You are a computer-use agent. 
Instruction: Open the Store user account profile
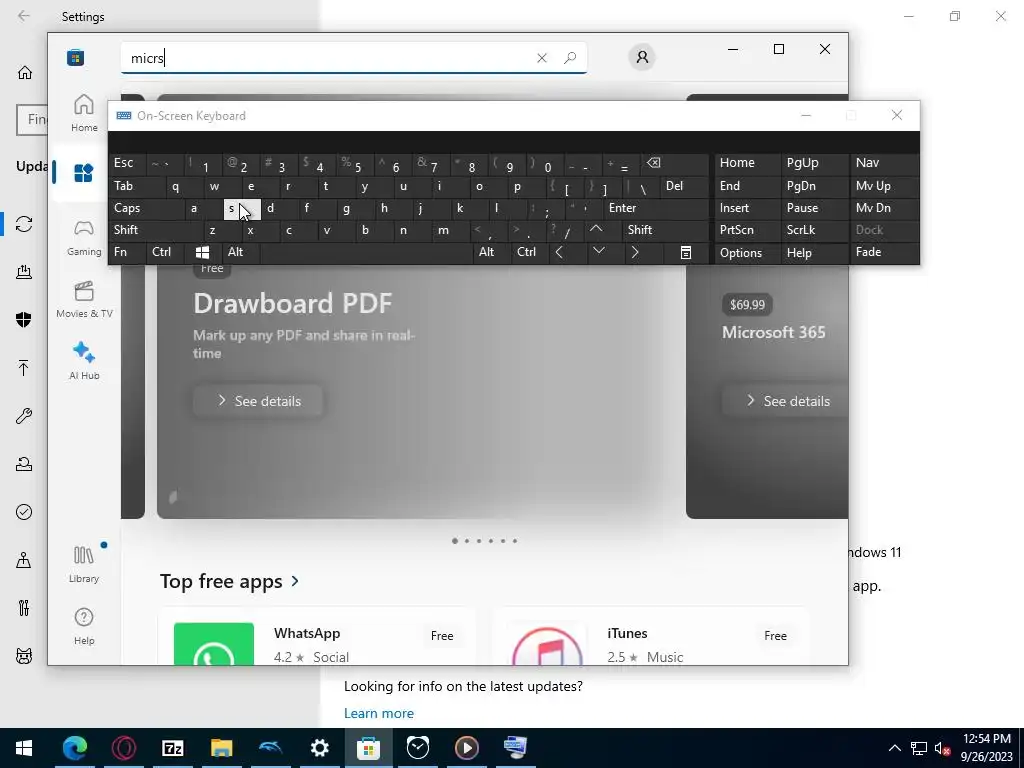click(642, 57)
